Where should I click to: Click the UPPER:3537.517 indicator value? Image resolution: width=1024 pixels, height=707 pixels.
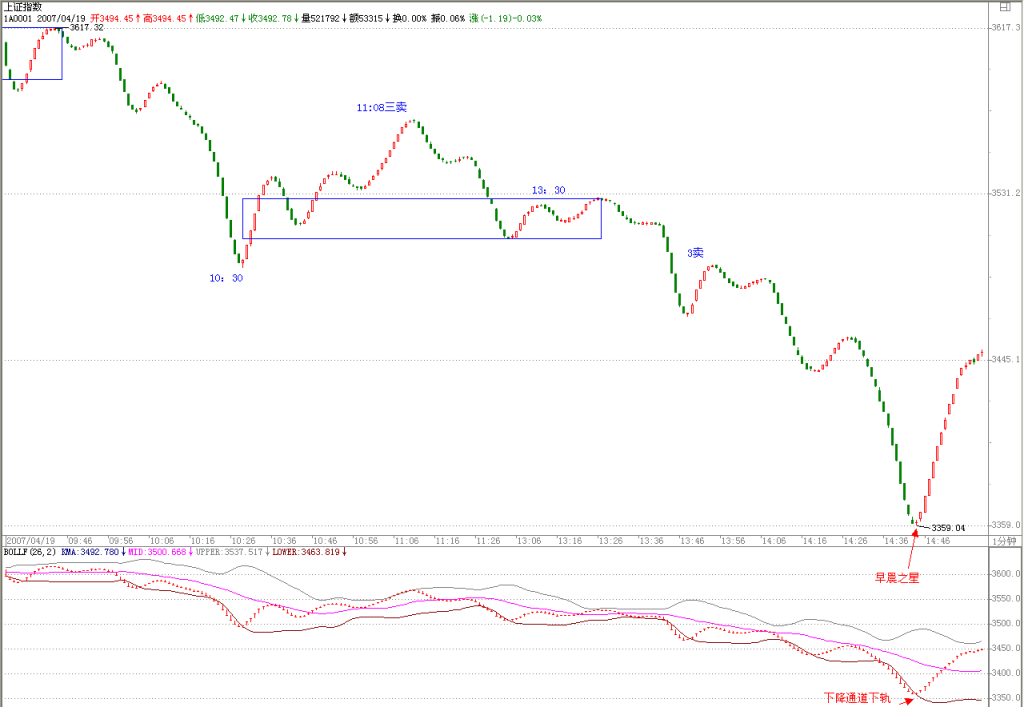tap(229, 552)
